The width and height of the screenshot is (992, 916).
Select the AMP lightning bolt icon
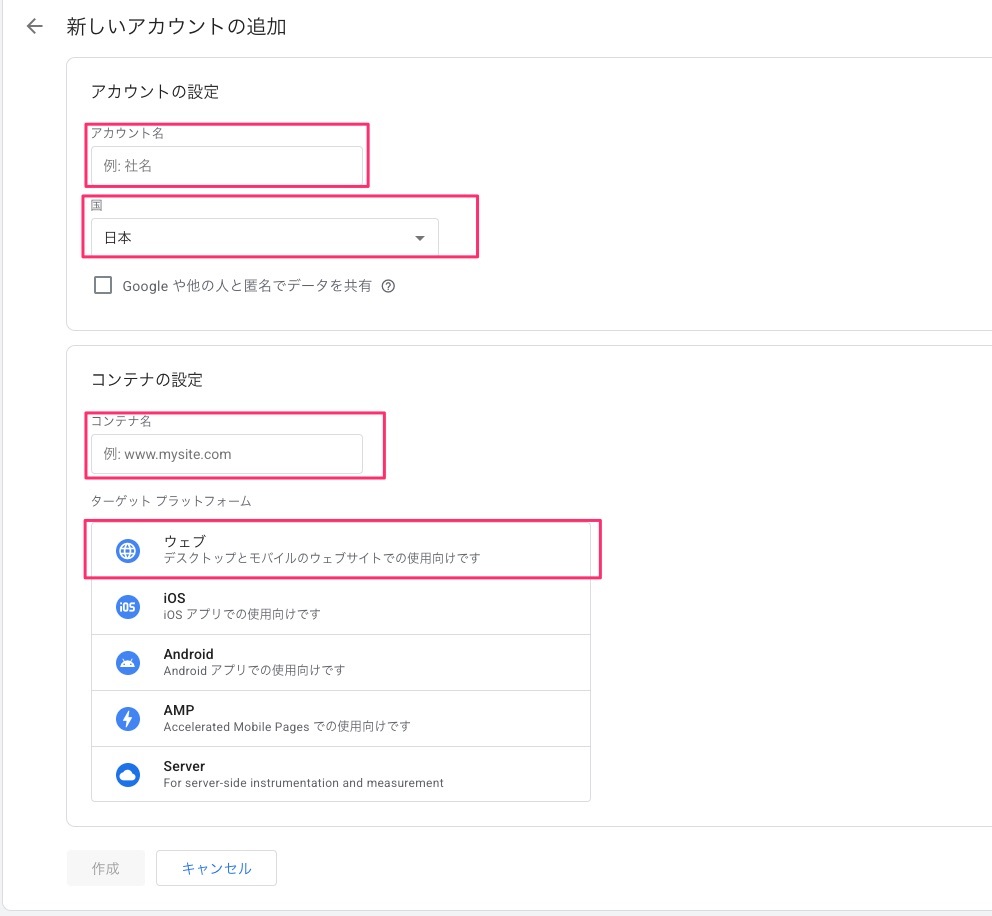(127, 717)
